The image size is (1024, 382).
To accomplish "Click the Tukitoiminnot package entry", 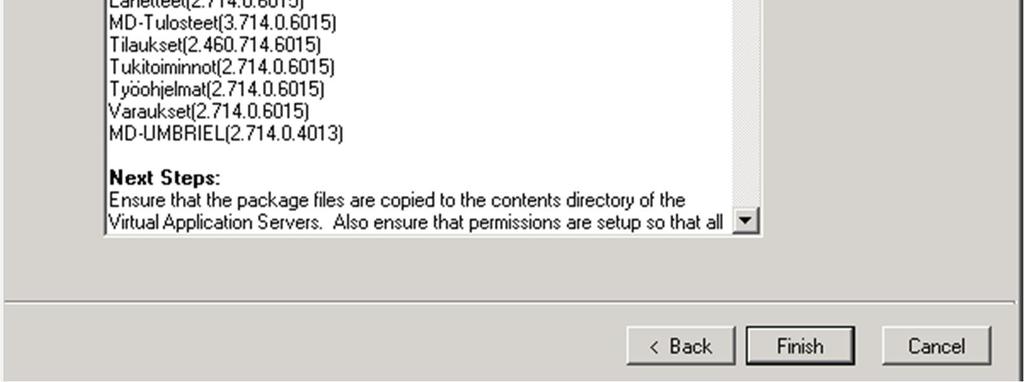I will point(221,67).
